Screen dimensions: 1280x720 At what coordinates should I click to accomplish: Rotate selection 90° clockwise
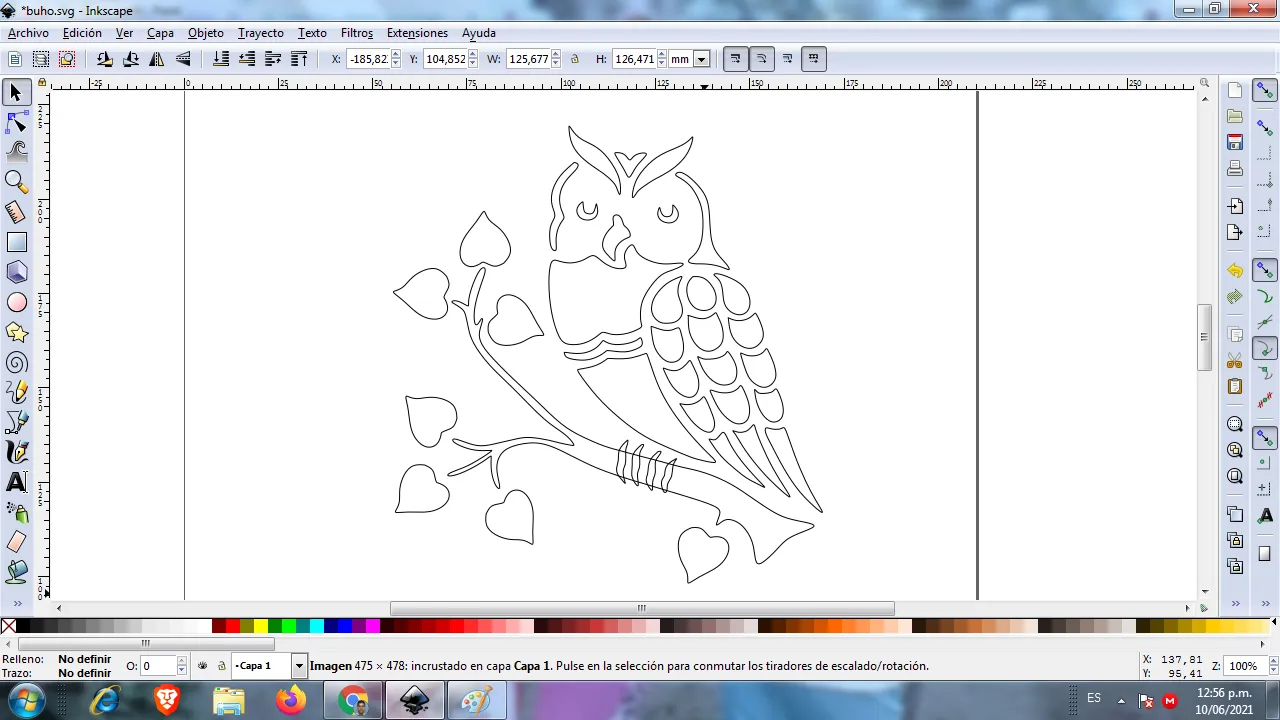coord(130,59)
